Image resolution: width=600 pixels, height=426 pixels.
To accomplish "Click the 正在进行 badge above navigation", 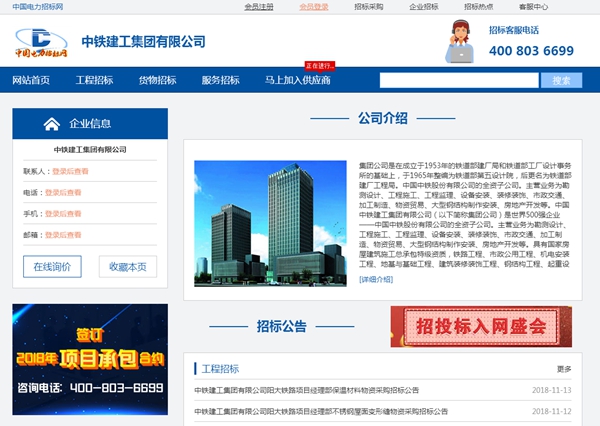I will pos(319,66).
